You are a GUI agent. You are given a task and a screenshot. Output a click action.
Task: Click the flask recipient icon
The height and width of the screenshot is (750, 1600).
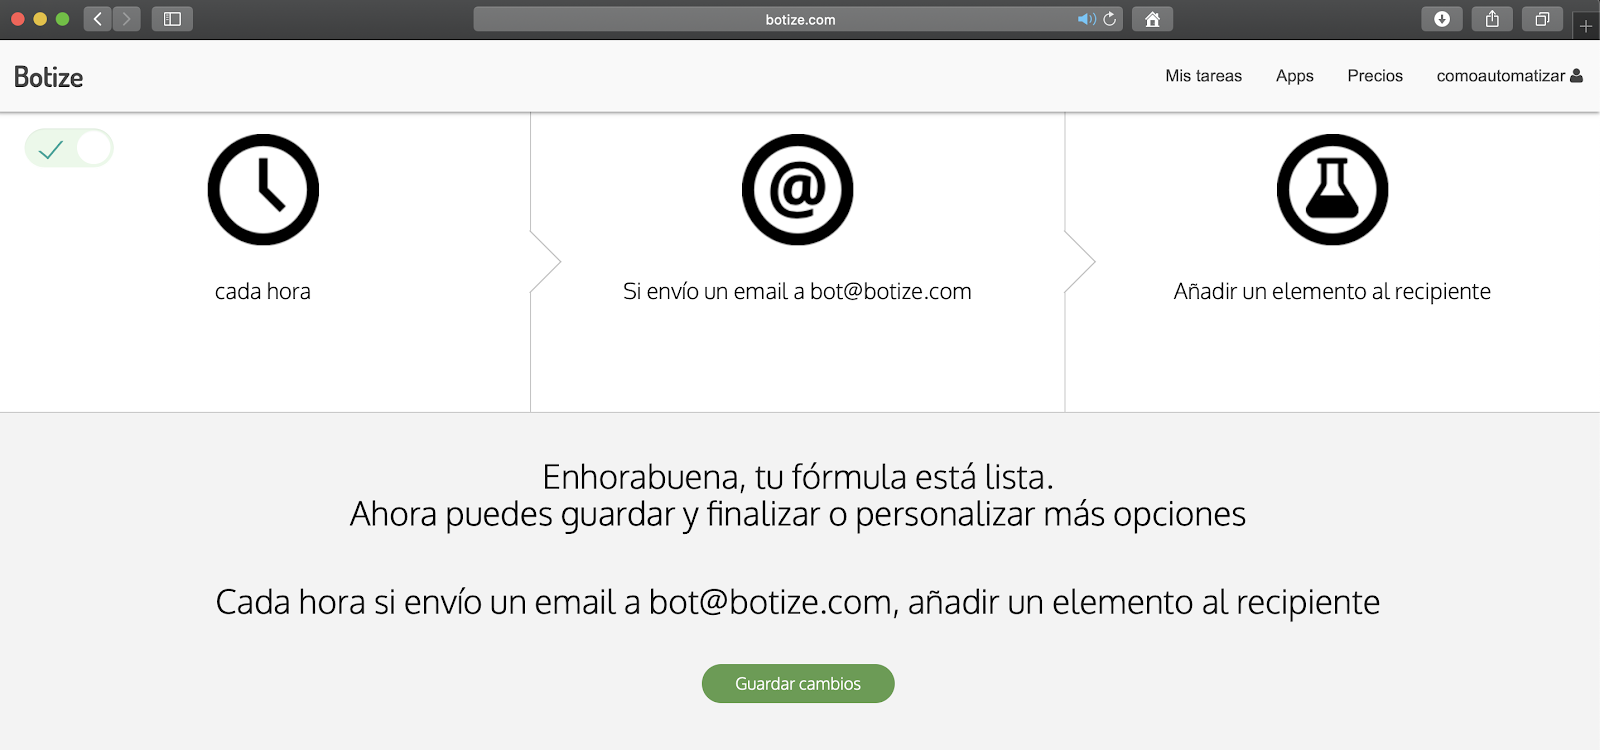pyautogui.click(x=1332, y=189)
